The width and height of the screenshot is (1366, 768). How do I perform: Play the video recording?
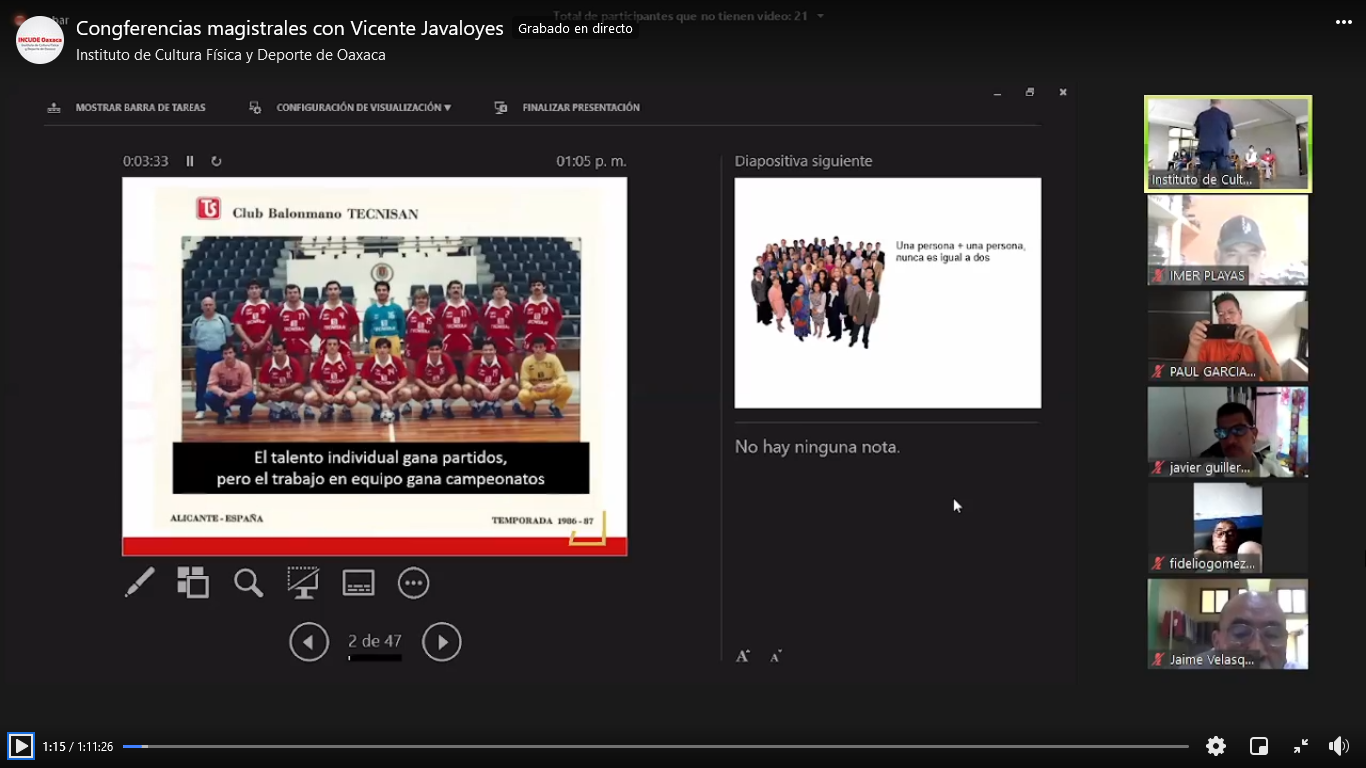[x=20, y=746]
